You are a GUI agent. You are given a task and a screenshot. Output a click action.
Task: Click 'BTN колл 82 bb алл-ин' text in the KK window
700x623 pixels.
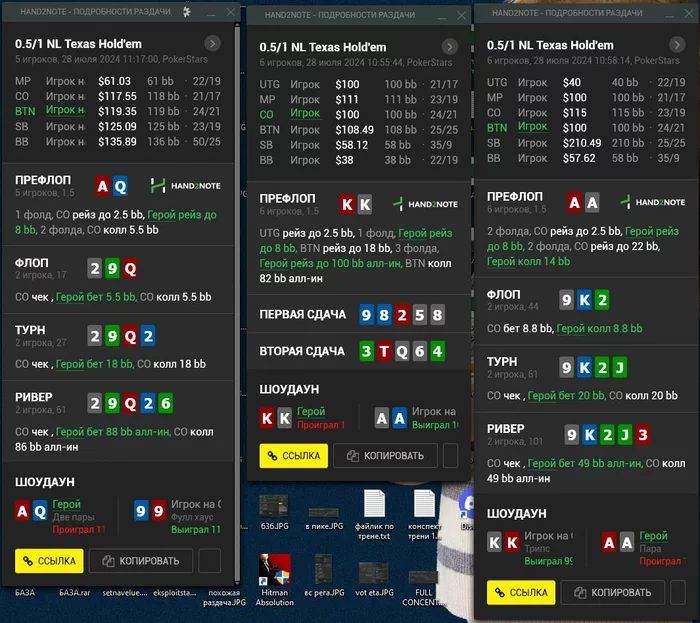tap(355, 271)
